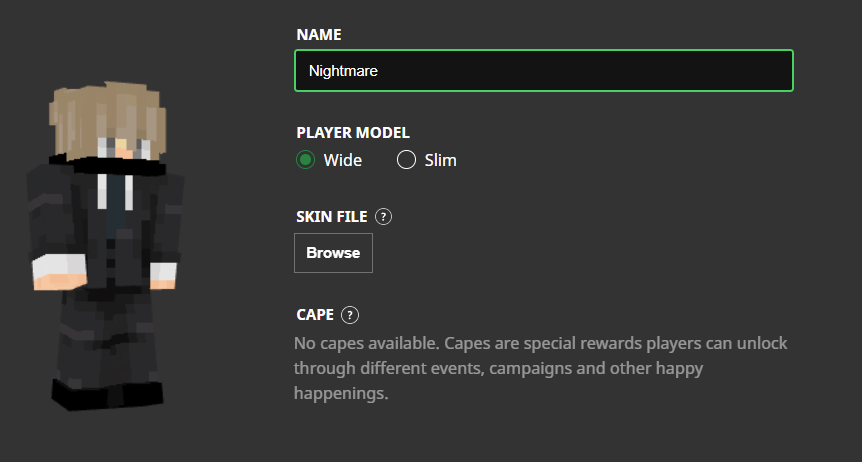Click the 'Slim' option label text
Image resolution: width=862 pixels, height=462 pixels.
pos(441,160)
